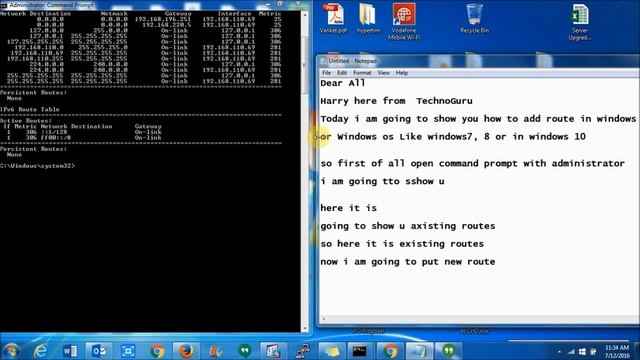Click the control panel icon in taskbar
The width and height of the screenshot is (640, 360).
tap(273, 351)
